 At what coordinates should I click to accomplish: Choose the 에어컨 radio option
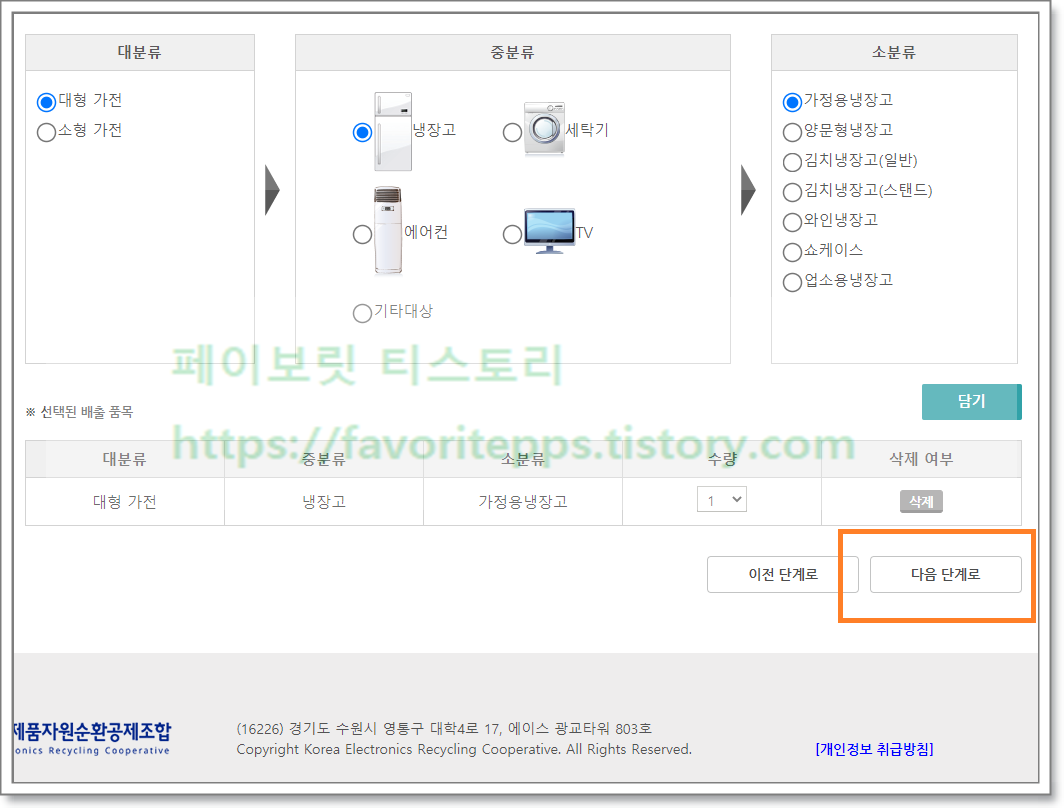click(x=362, y=235)
